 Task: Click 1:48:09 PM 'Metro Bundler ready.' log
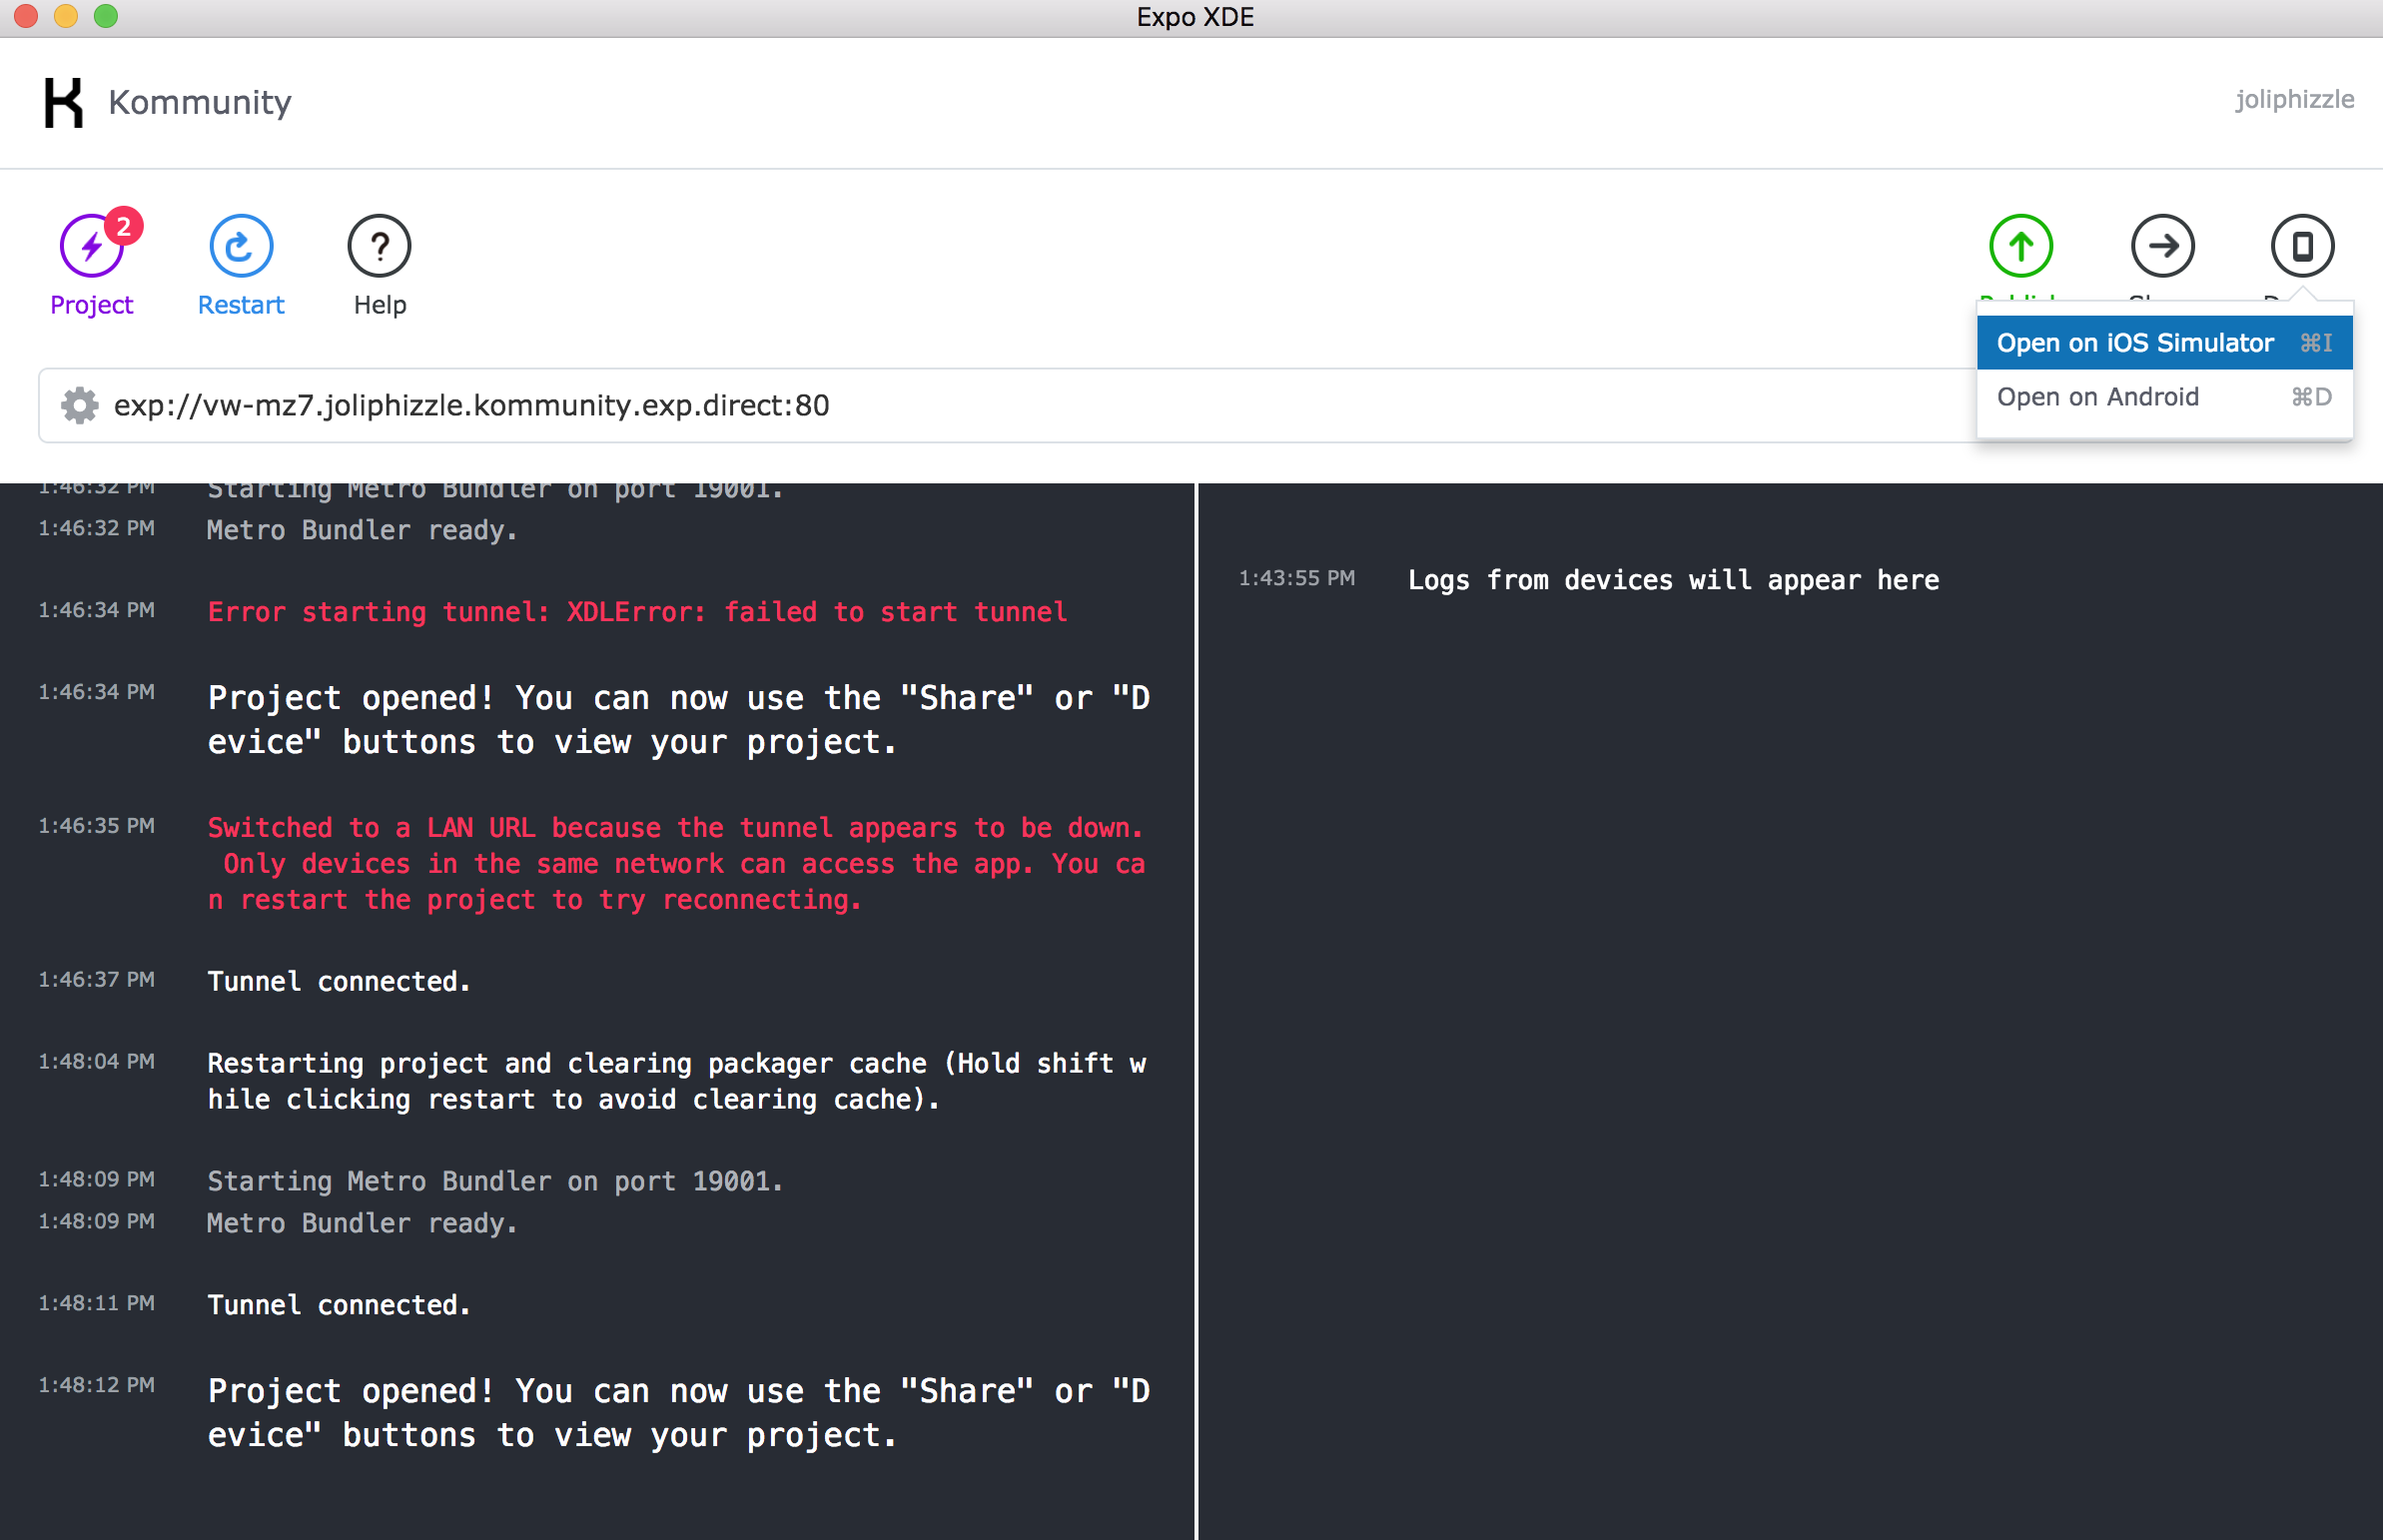[x=362, y=1223]
